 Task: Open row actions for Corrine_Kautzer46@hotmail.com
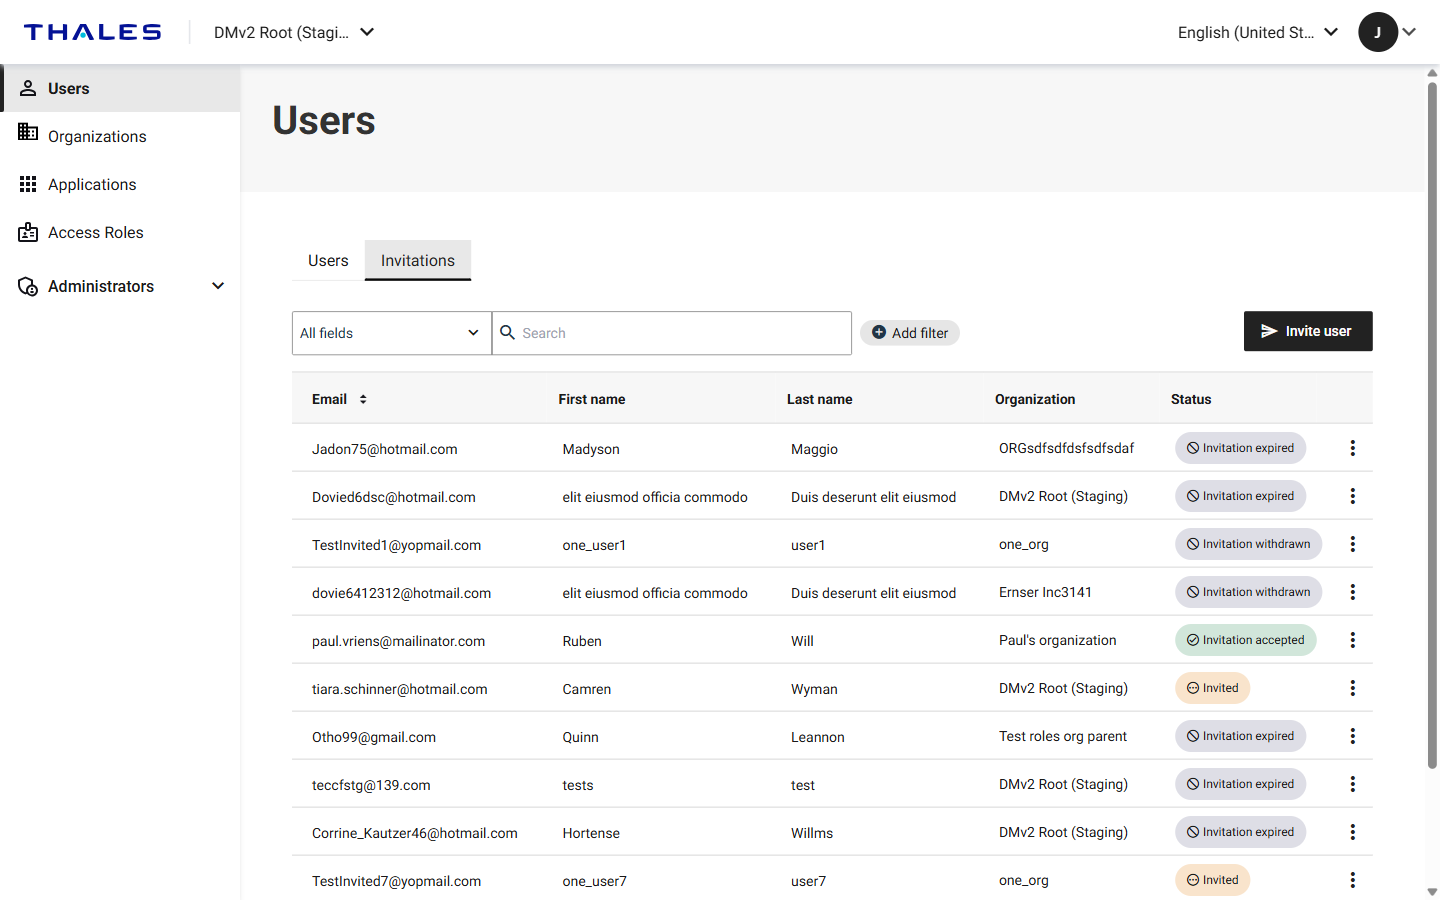[x=1352, y=832]
